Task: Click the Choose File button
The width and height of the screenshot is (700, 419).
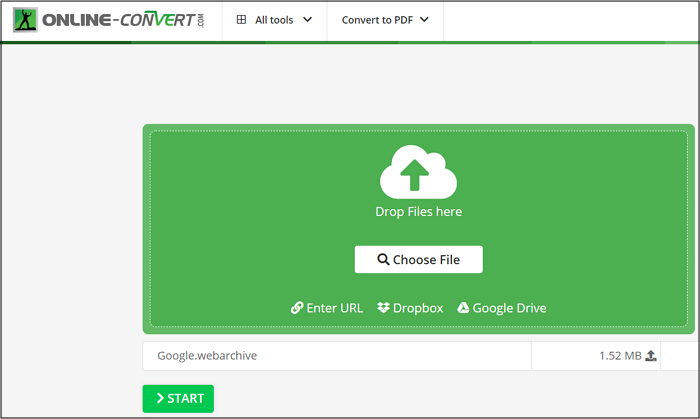Action: (418, 259)
